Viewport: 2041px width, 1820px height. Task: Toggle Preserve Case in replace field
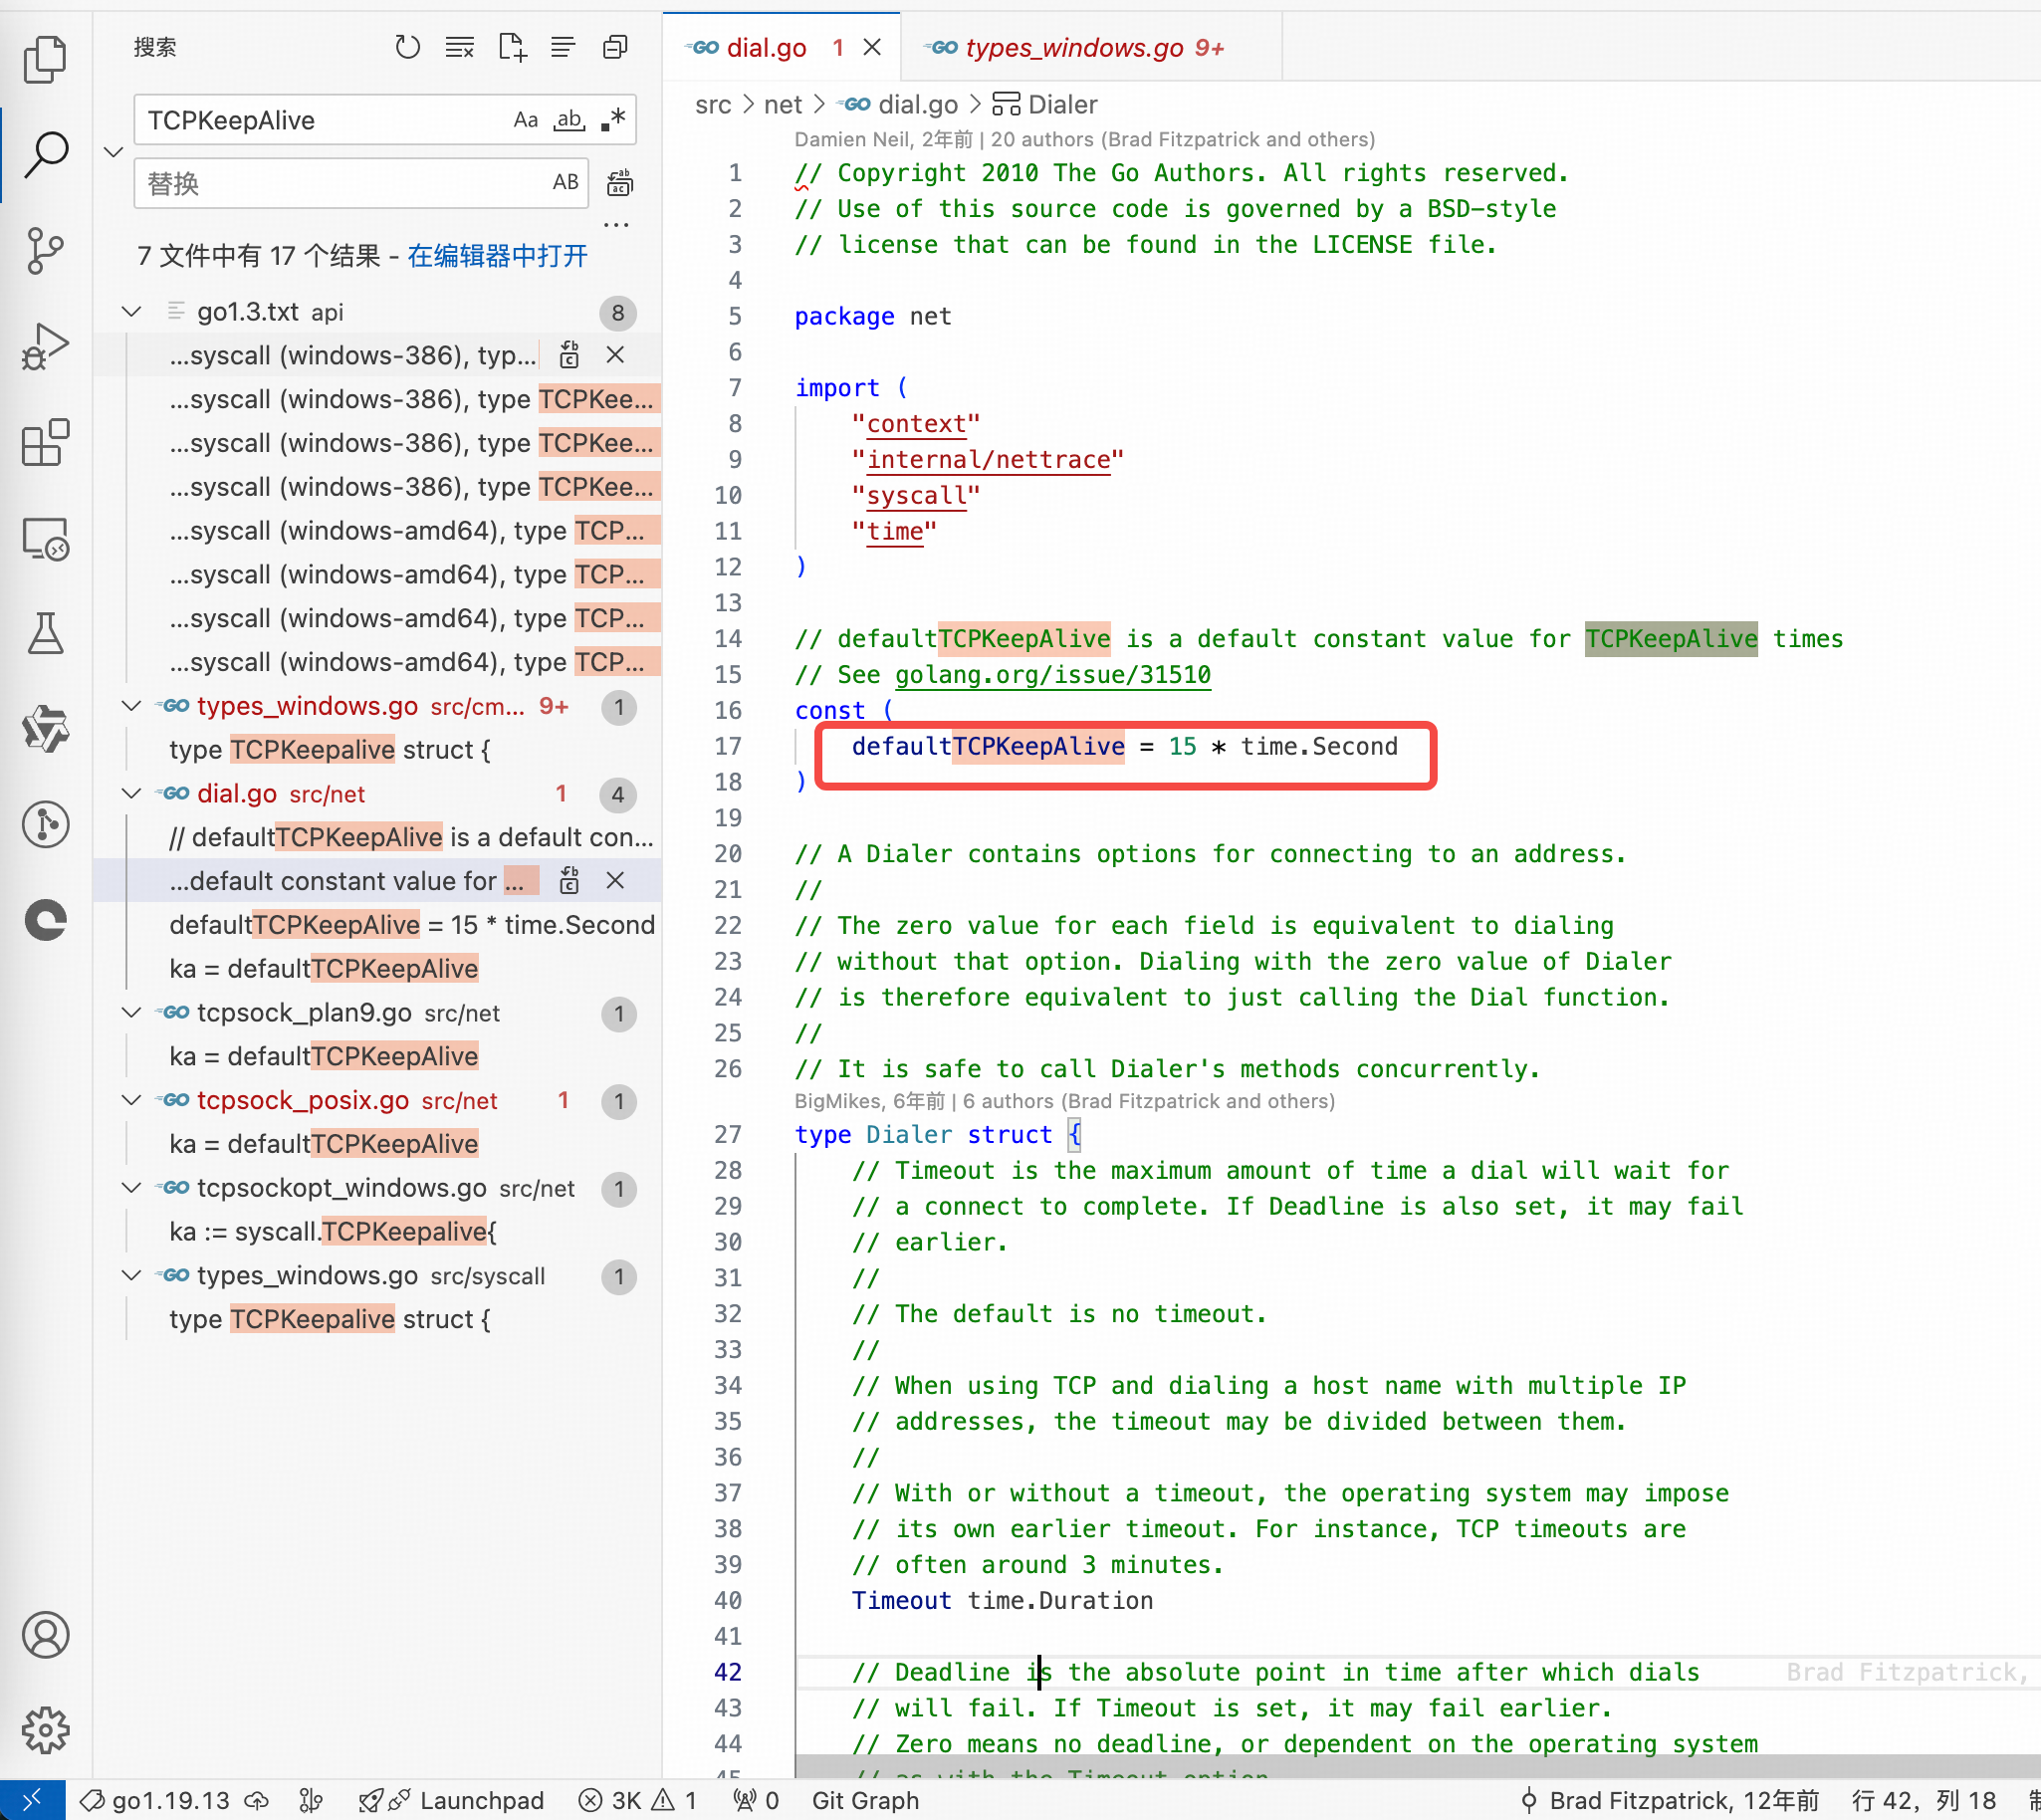565,182
